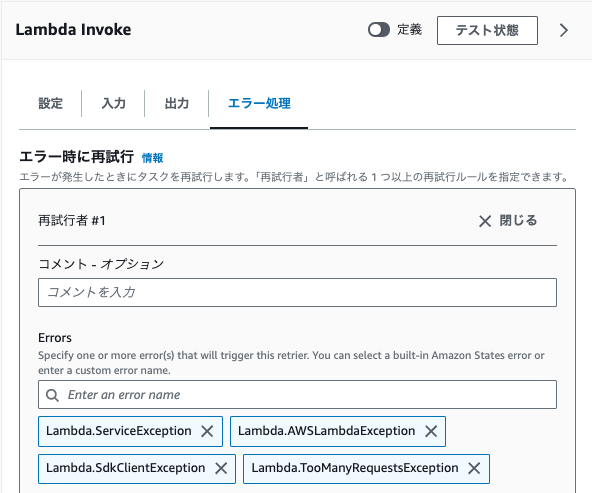
Task: Focus the コメントを入力 comment field
Action: (297, 293)
